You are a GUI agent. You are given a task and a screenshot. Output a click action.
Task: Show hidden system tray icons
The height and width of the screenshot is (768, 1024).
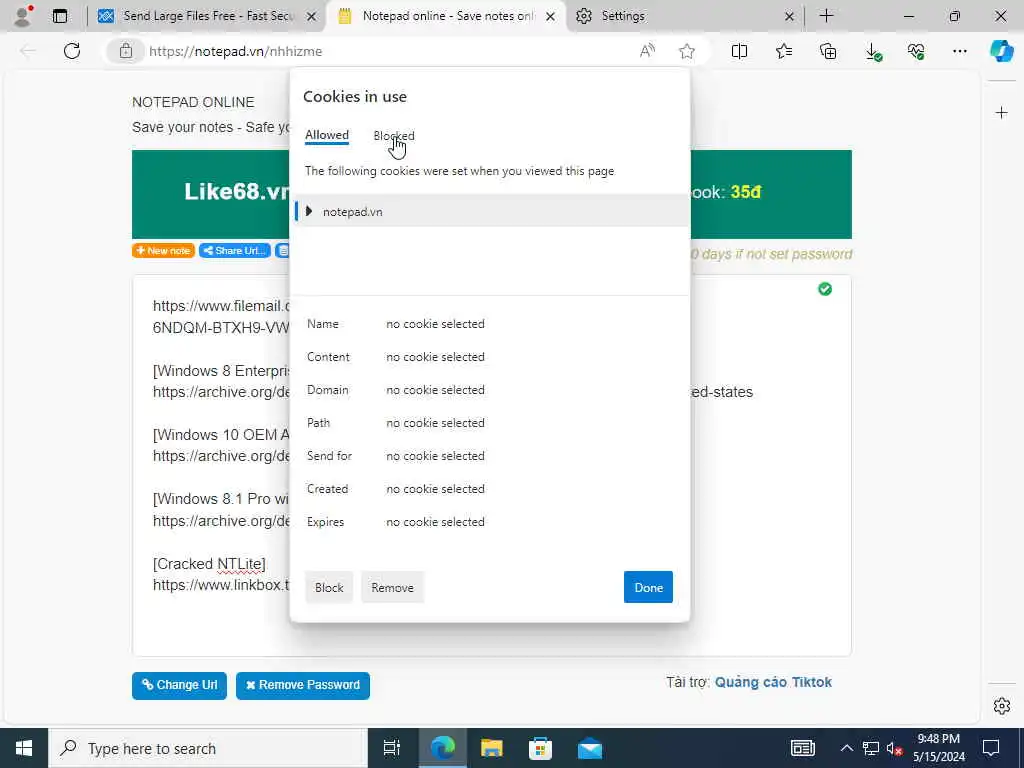(846, 748)
